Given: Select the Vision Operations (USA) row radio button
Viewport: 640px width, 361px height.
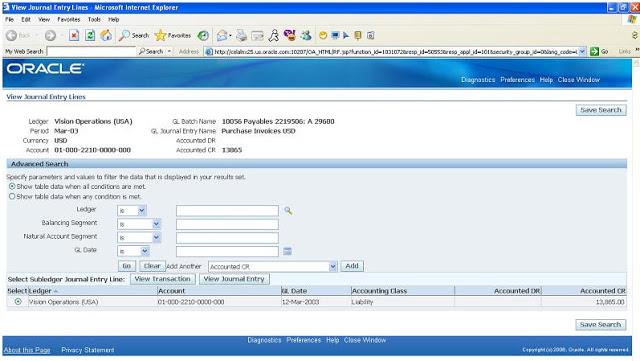Looking at the screenshot, I should (x=18, y=302).
